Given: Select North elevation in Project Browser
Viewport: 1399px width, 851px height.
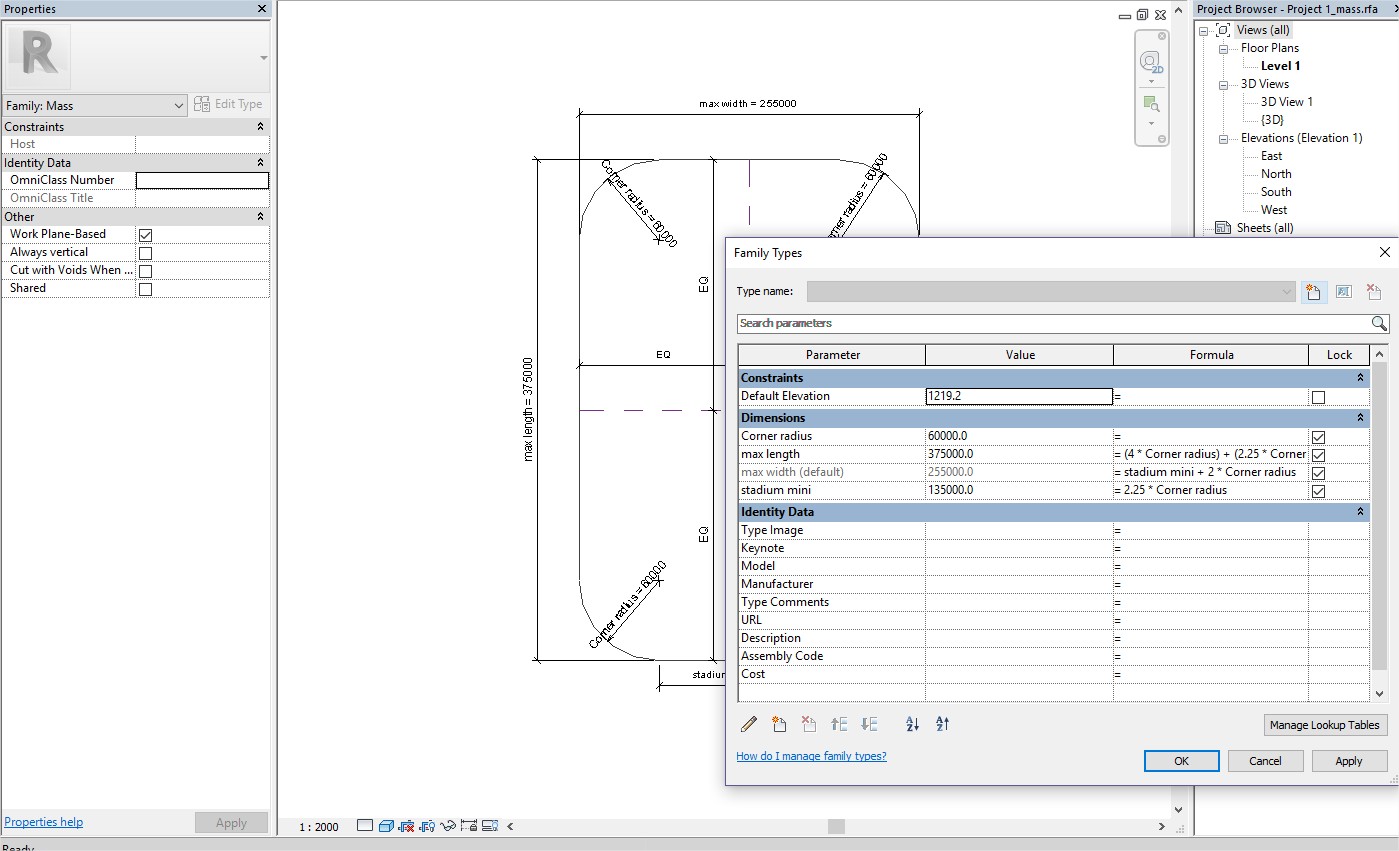Looking at the screenshot, I should 1276,174.
